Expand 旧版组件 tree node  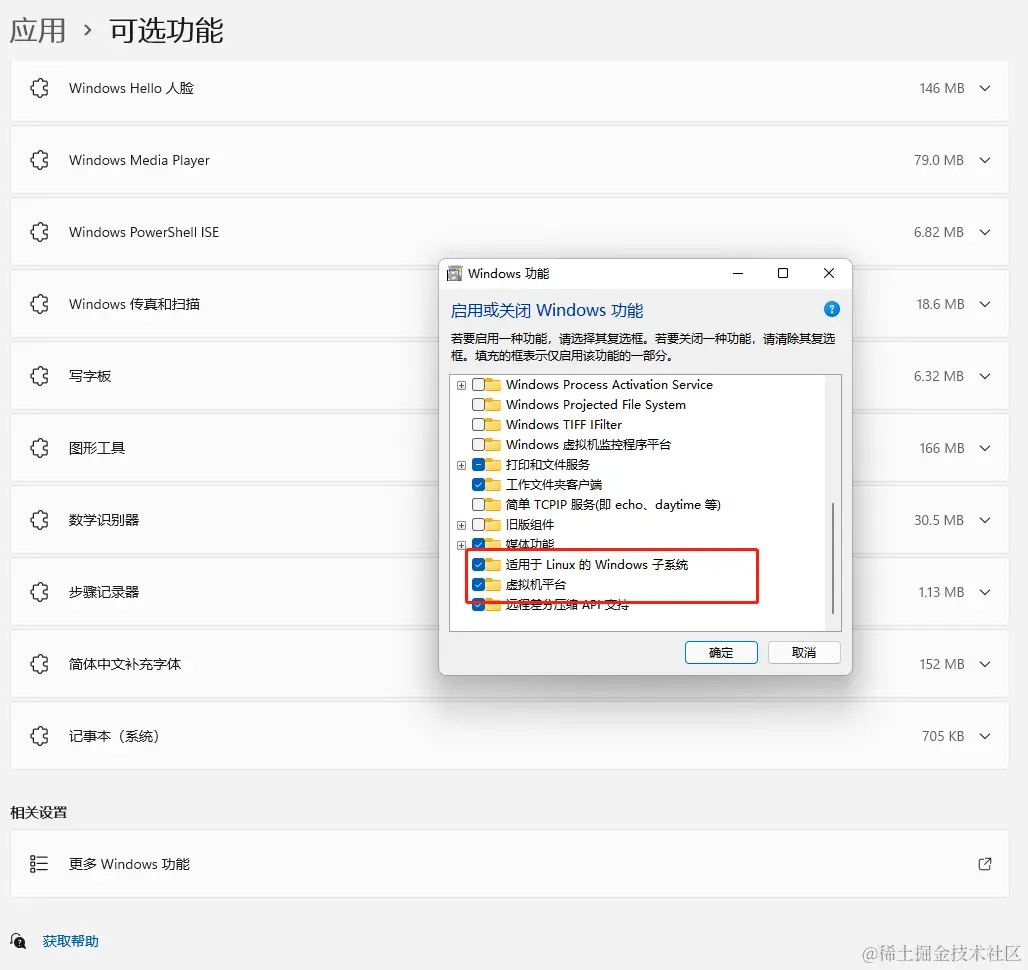pyautogui.click(x=462, y=526)
